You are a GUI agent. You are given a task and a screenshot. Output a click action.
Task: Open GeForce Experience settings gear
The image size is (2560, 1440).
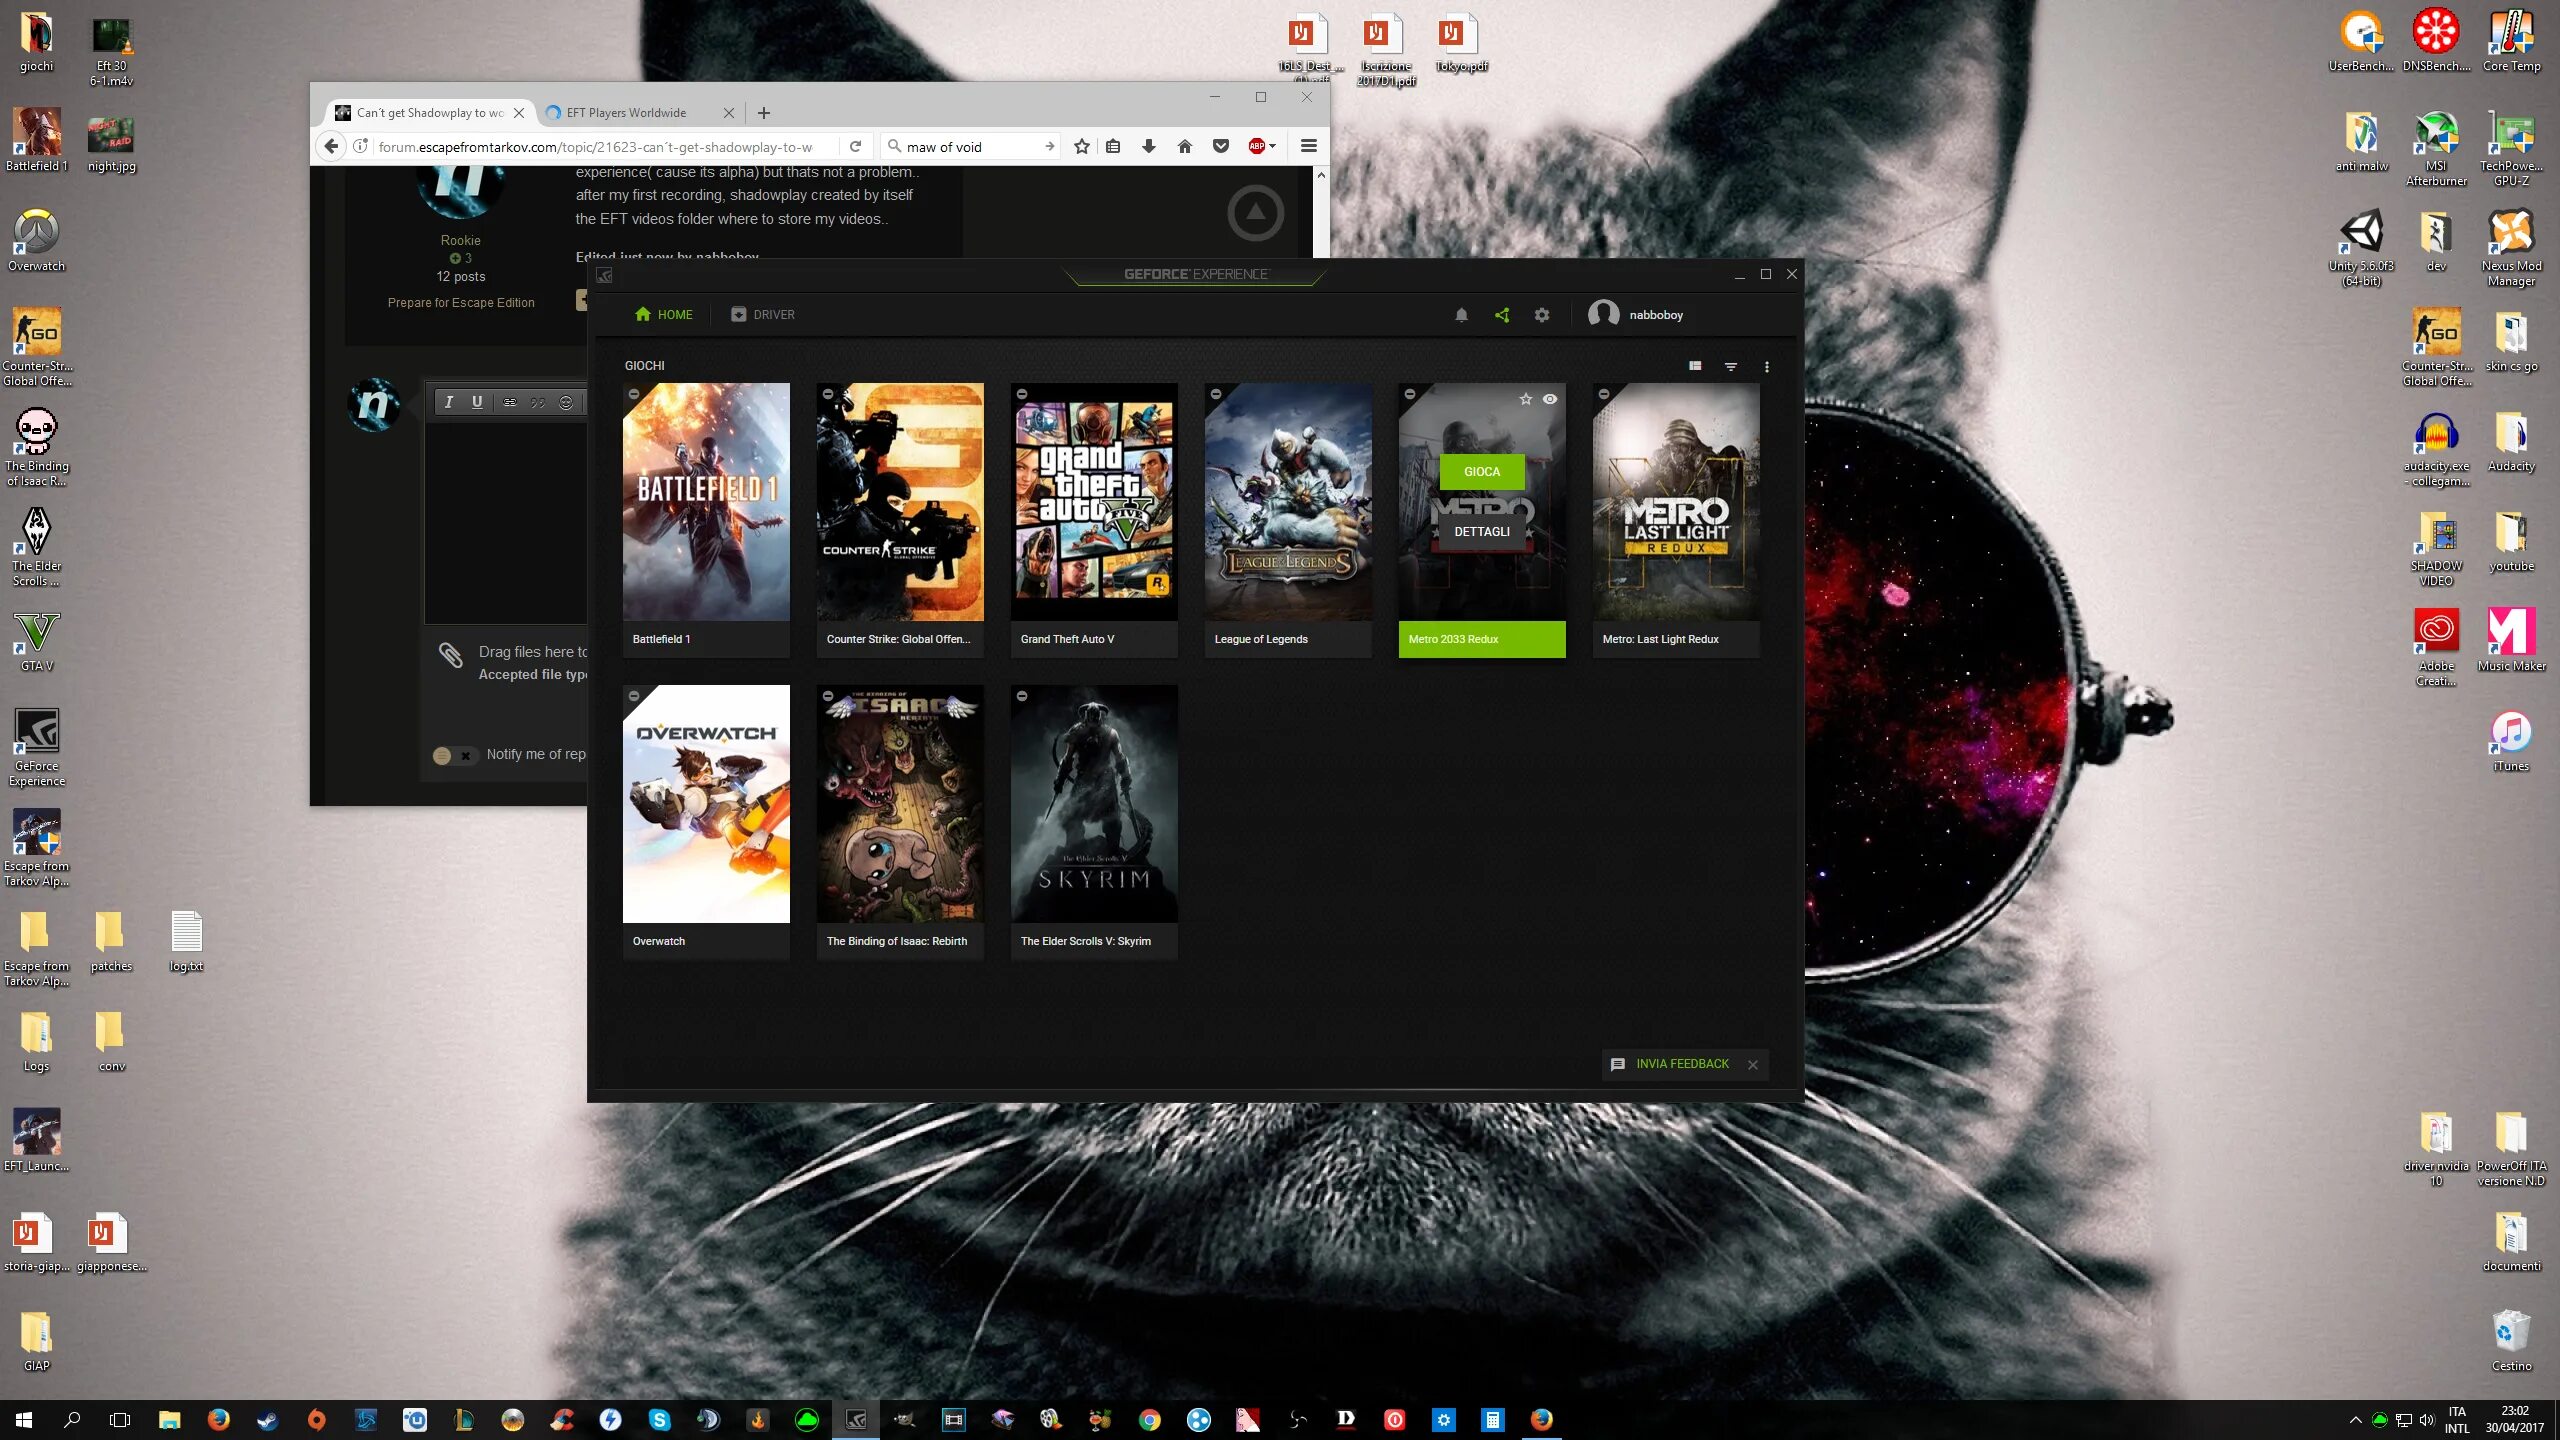[1542, 315]
